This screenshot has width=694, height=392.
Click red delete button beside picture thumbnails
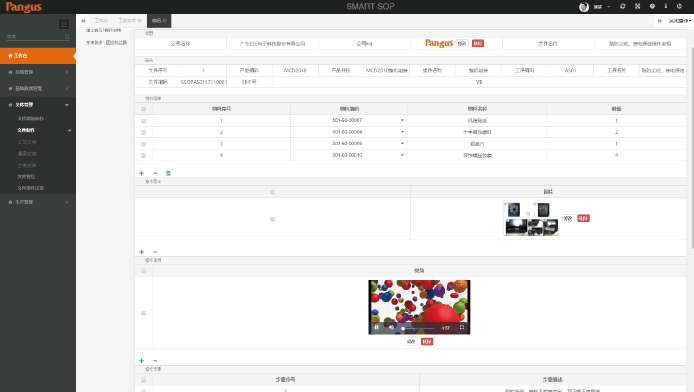pos(583,219)
